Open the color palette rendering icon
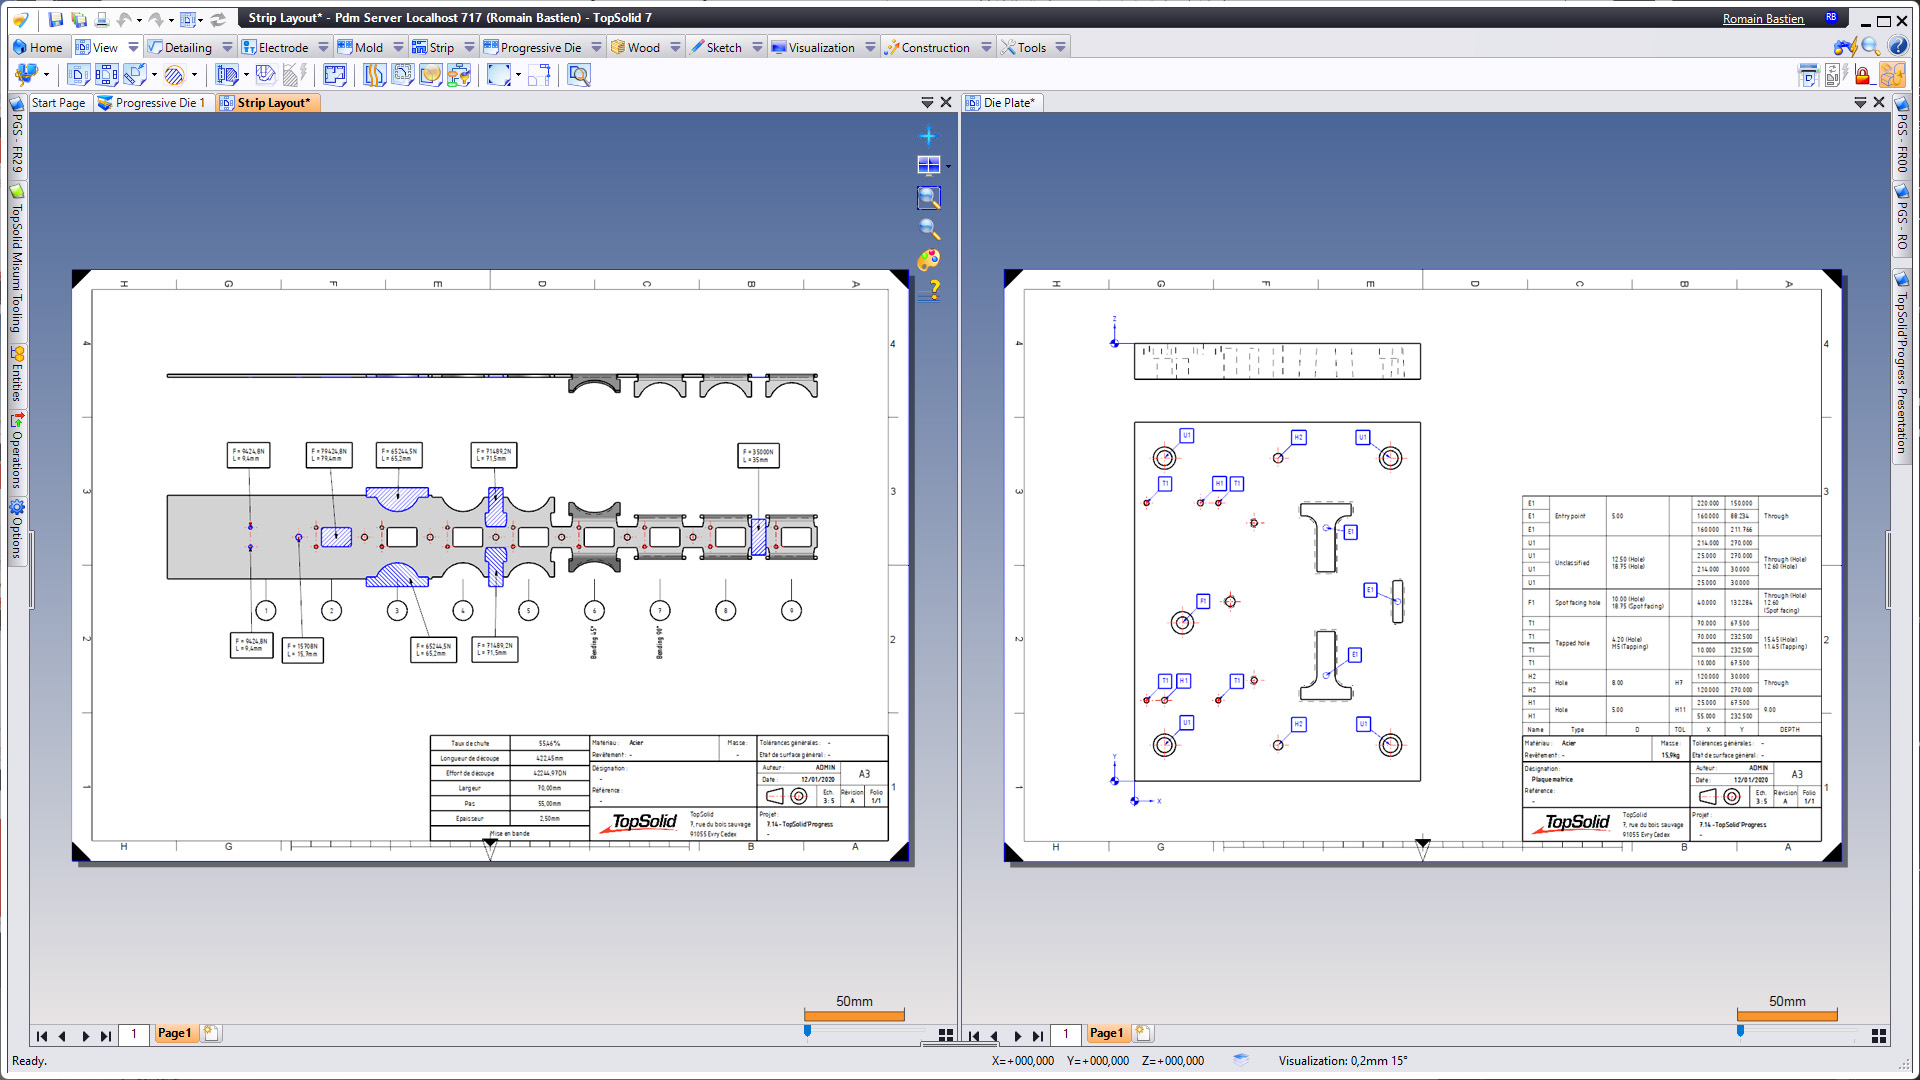This screenshot has width=1920, height=1080. [928, 260]
